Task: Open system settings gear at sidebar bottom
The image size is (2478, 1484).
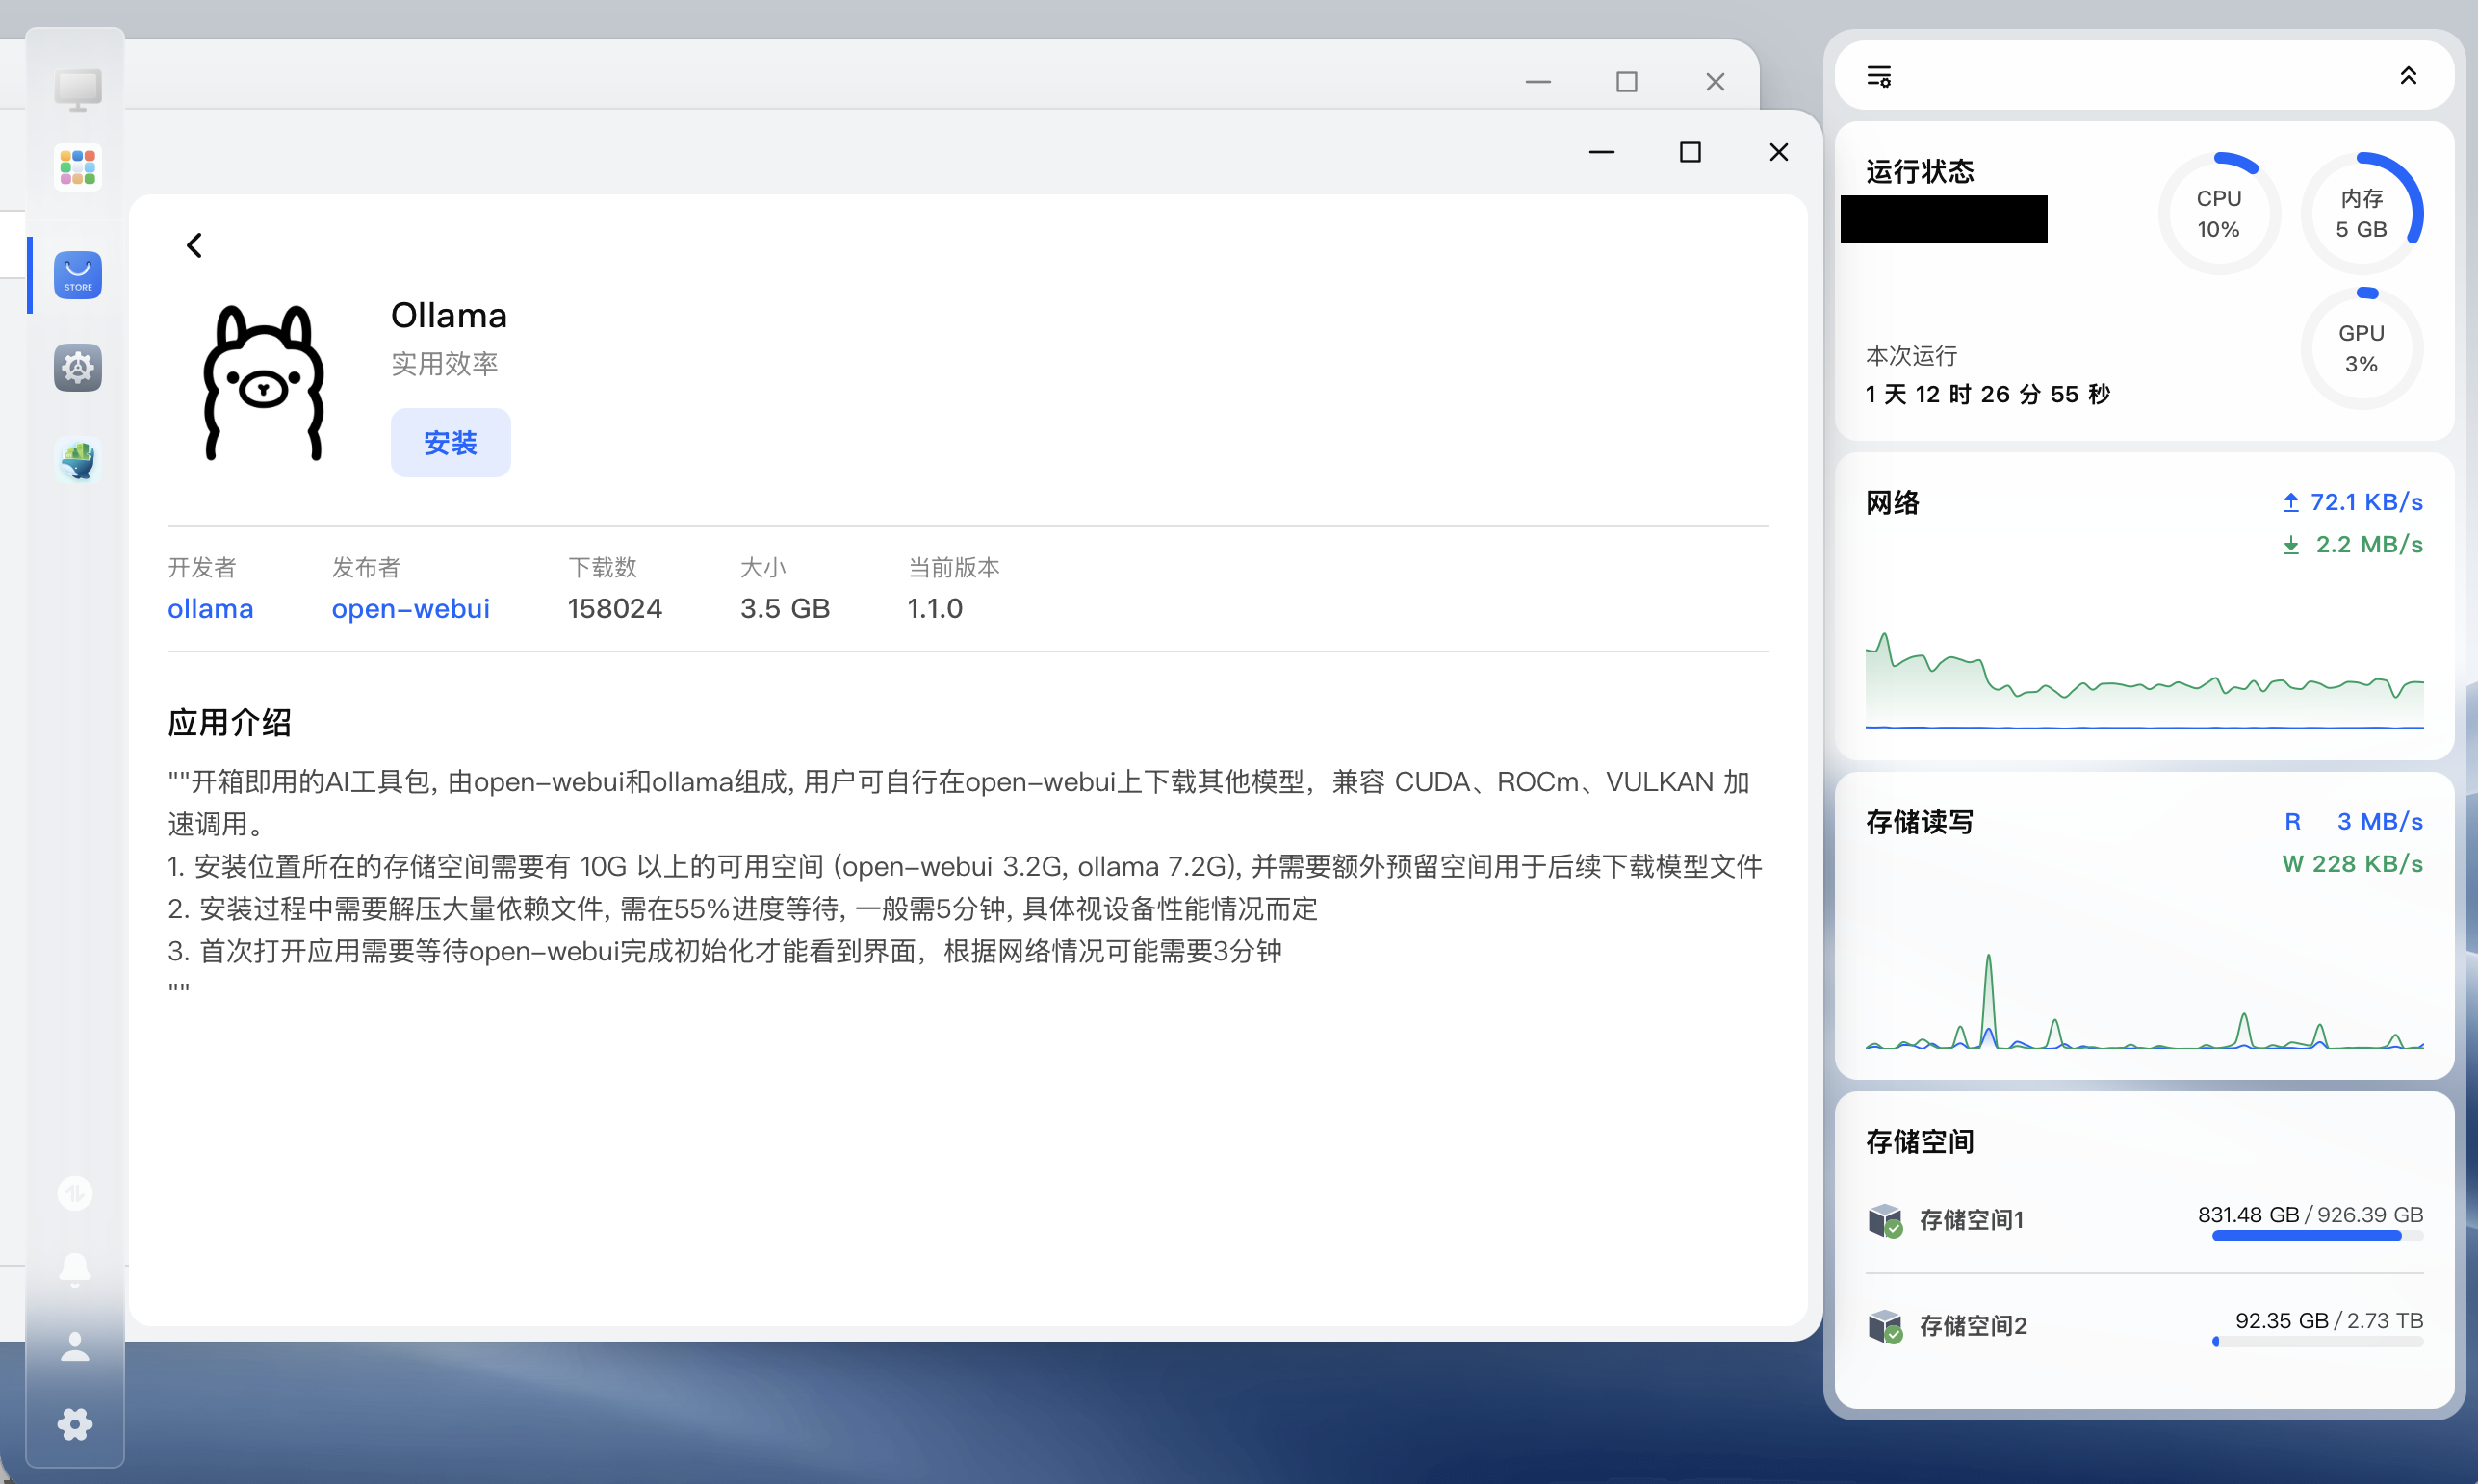Action: [75, 1424]
